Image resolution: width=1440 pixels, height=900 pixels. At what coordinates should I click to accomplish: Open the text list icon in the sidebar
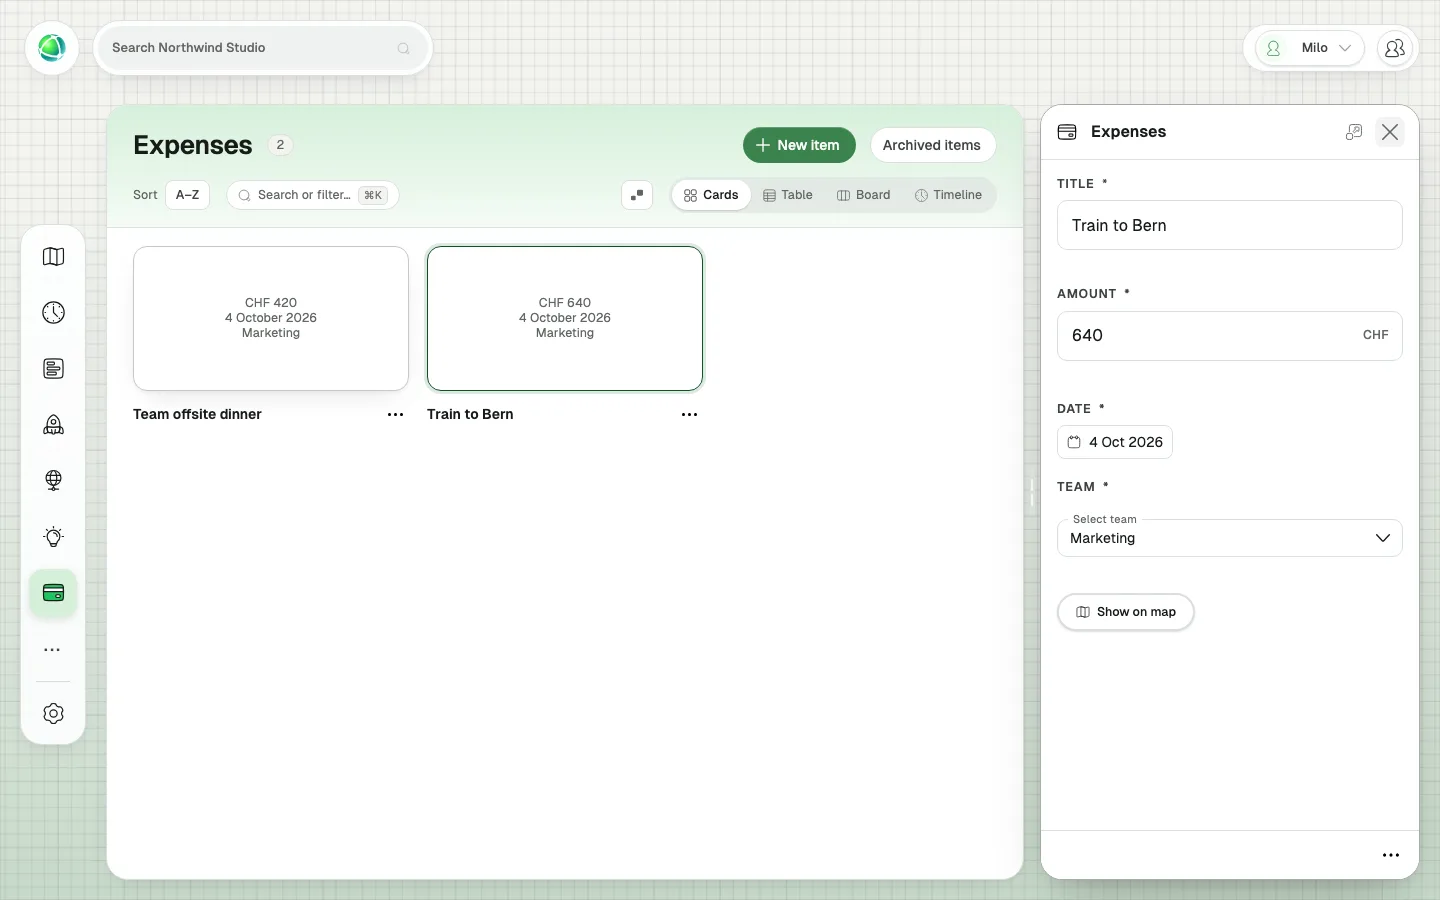54,369
